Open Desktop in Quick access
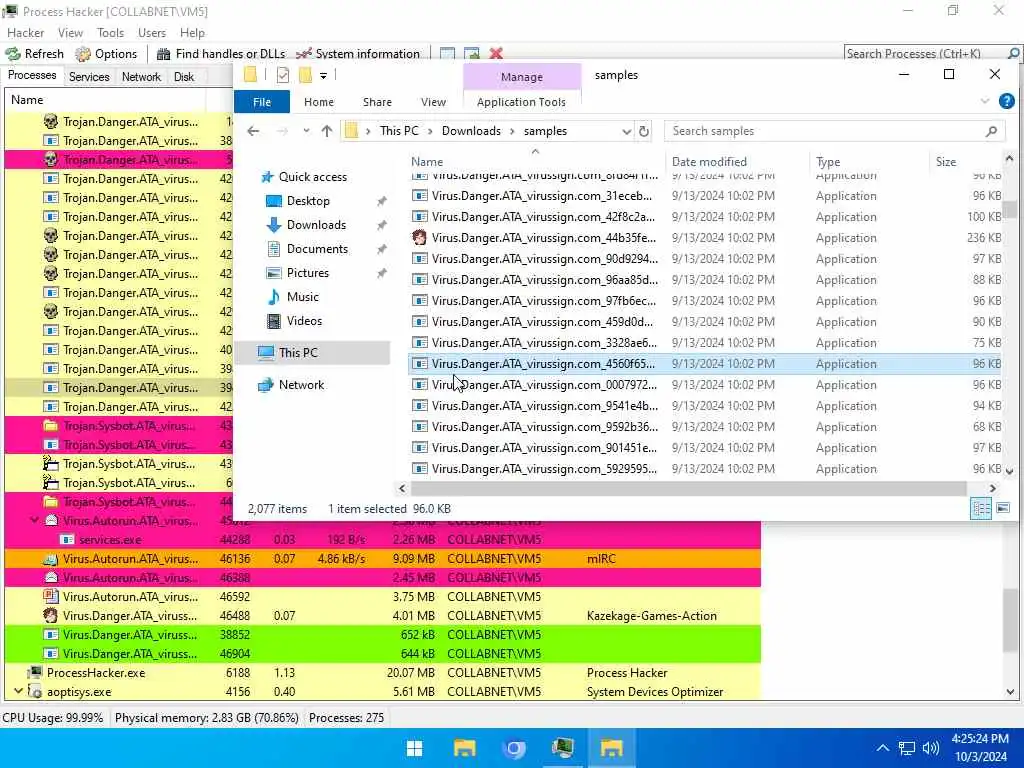The image size is (1024, 768). pyautogui.click(x=308, y=201)
